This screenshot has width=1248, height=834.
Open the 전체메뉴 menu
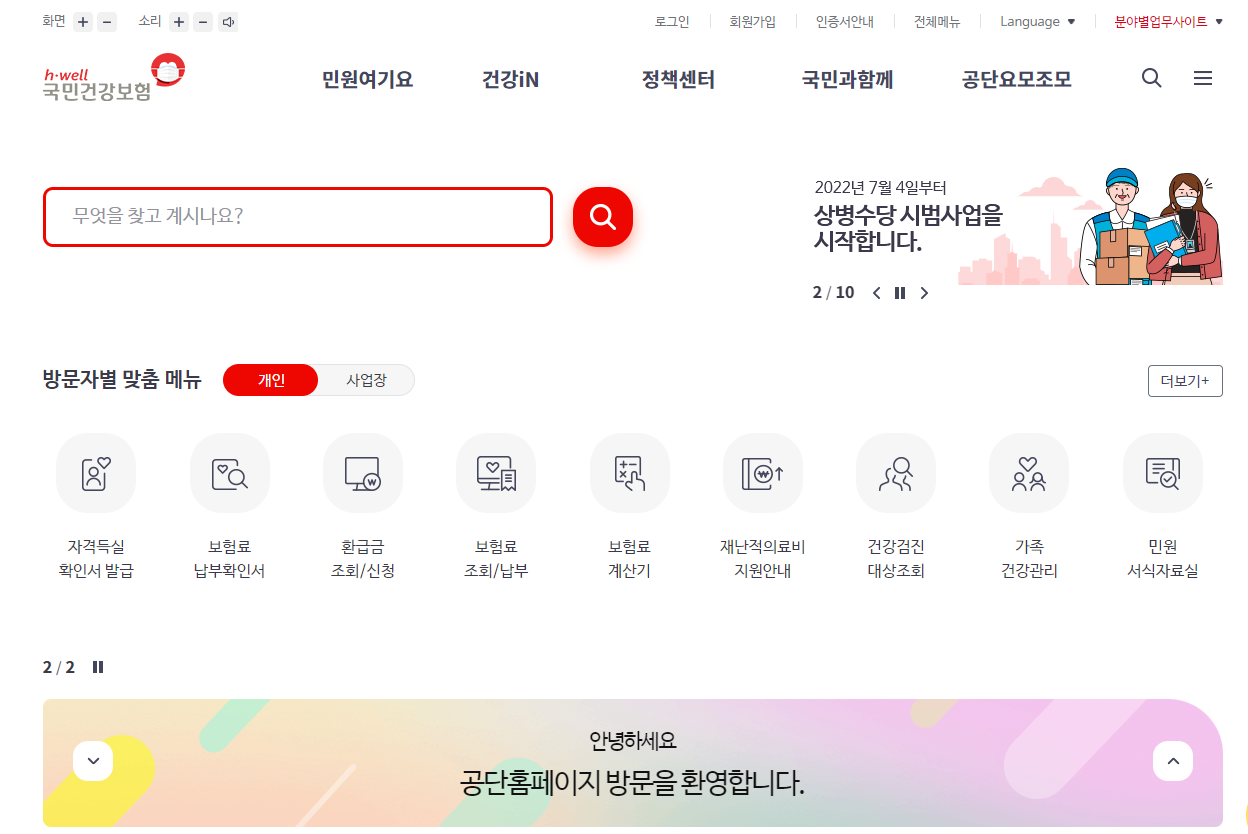pos(937,21)
